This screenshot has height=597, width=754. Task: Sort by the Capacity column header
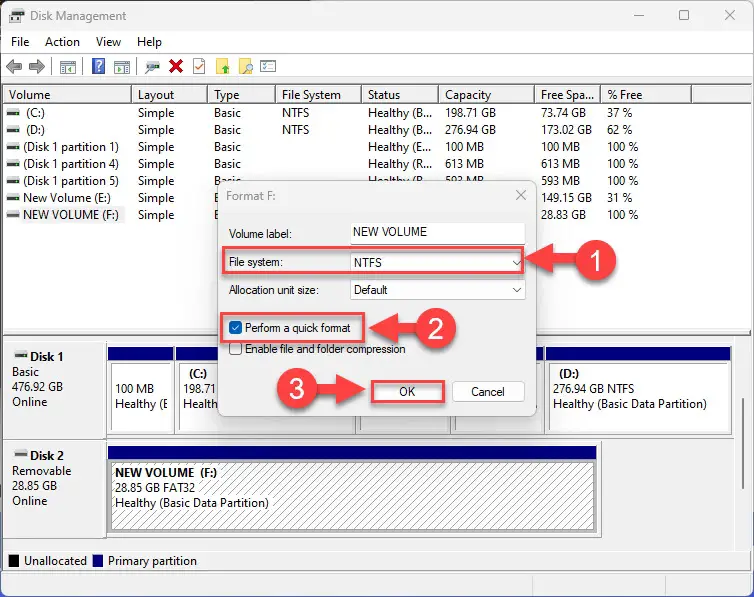(487, 95)
